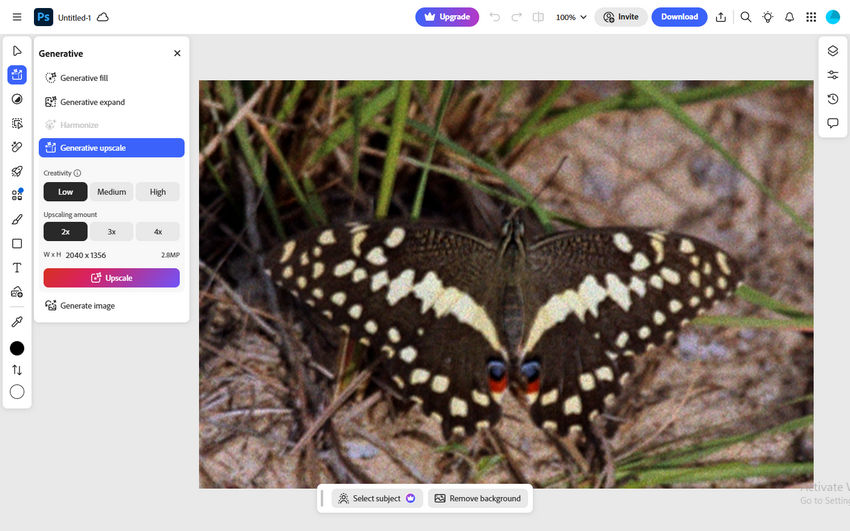This screenshot has width=850, height=531.
Task: Select the Eyedropper tool
Action: coord(17,322)
